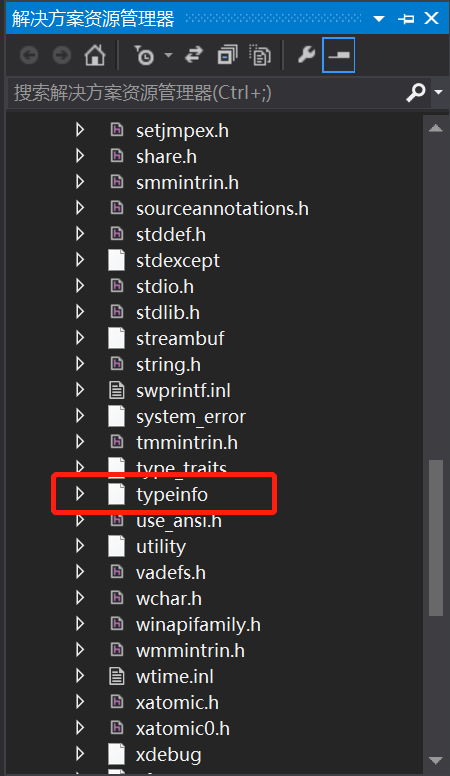The height and width of the screenshot is (776, 450).
Task: Open properties with the wrench icon
Action: click(306, 55)
